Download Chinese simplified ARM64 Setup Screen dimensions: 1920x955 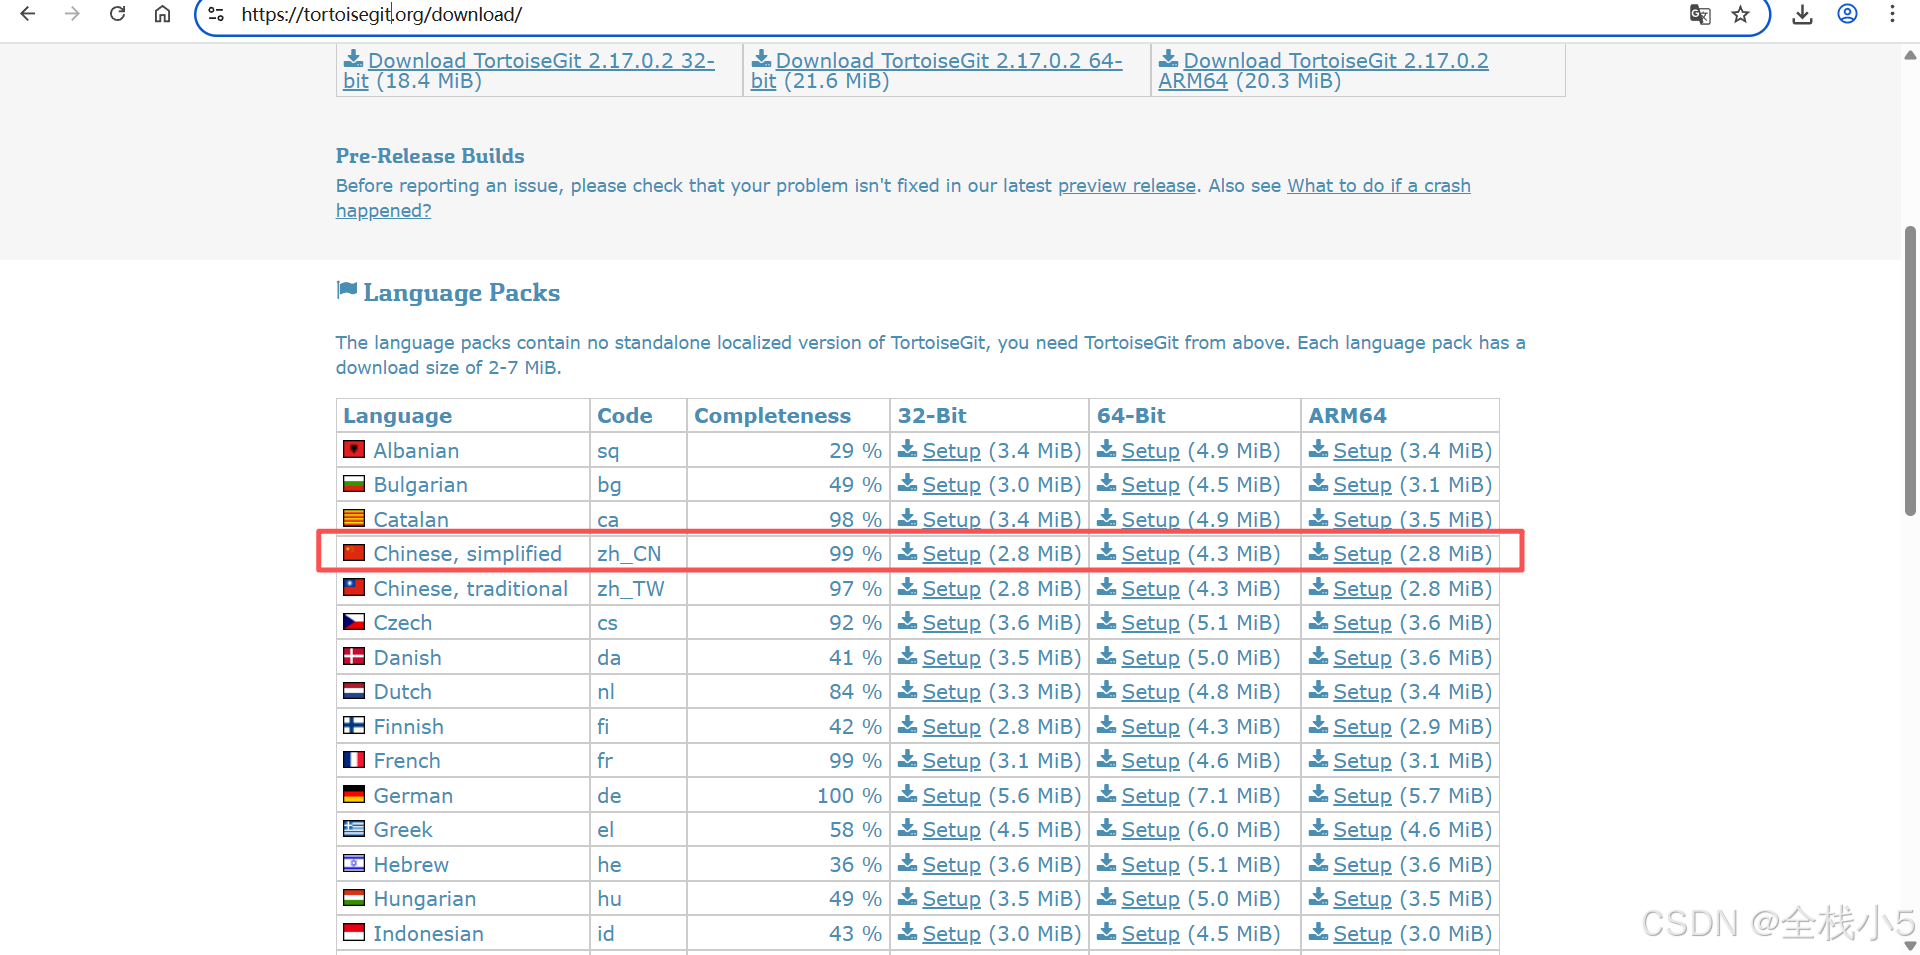click(1362, 554)
